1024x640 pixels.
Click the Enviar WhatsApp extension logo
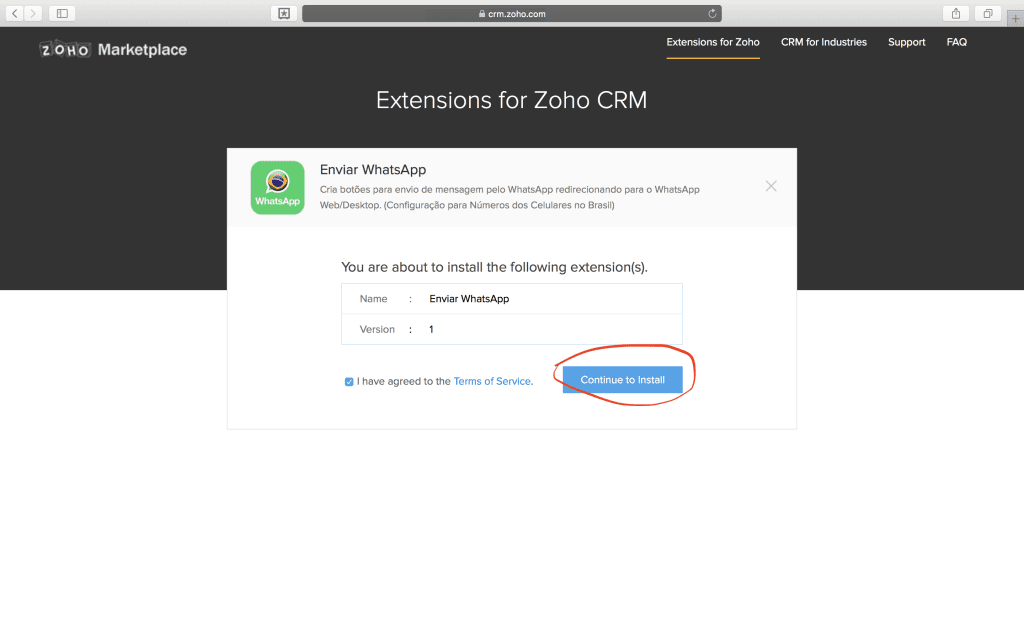tap(277, 188)
